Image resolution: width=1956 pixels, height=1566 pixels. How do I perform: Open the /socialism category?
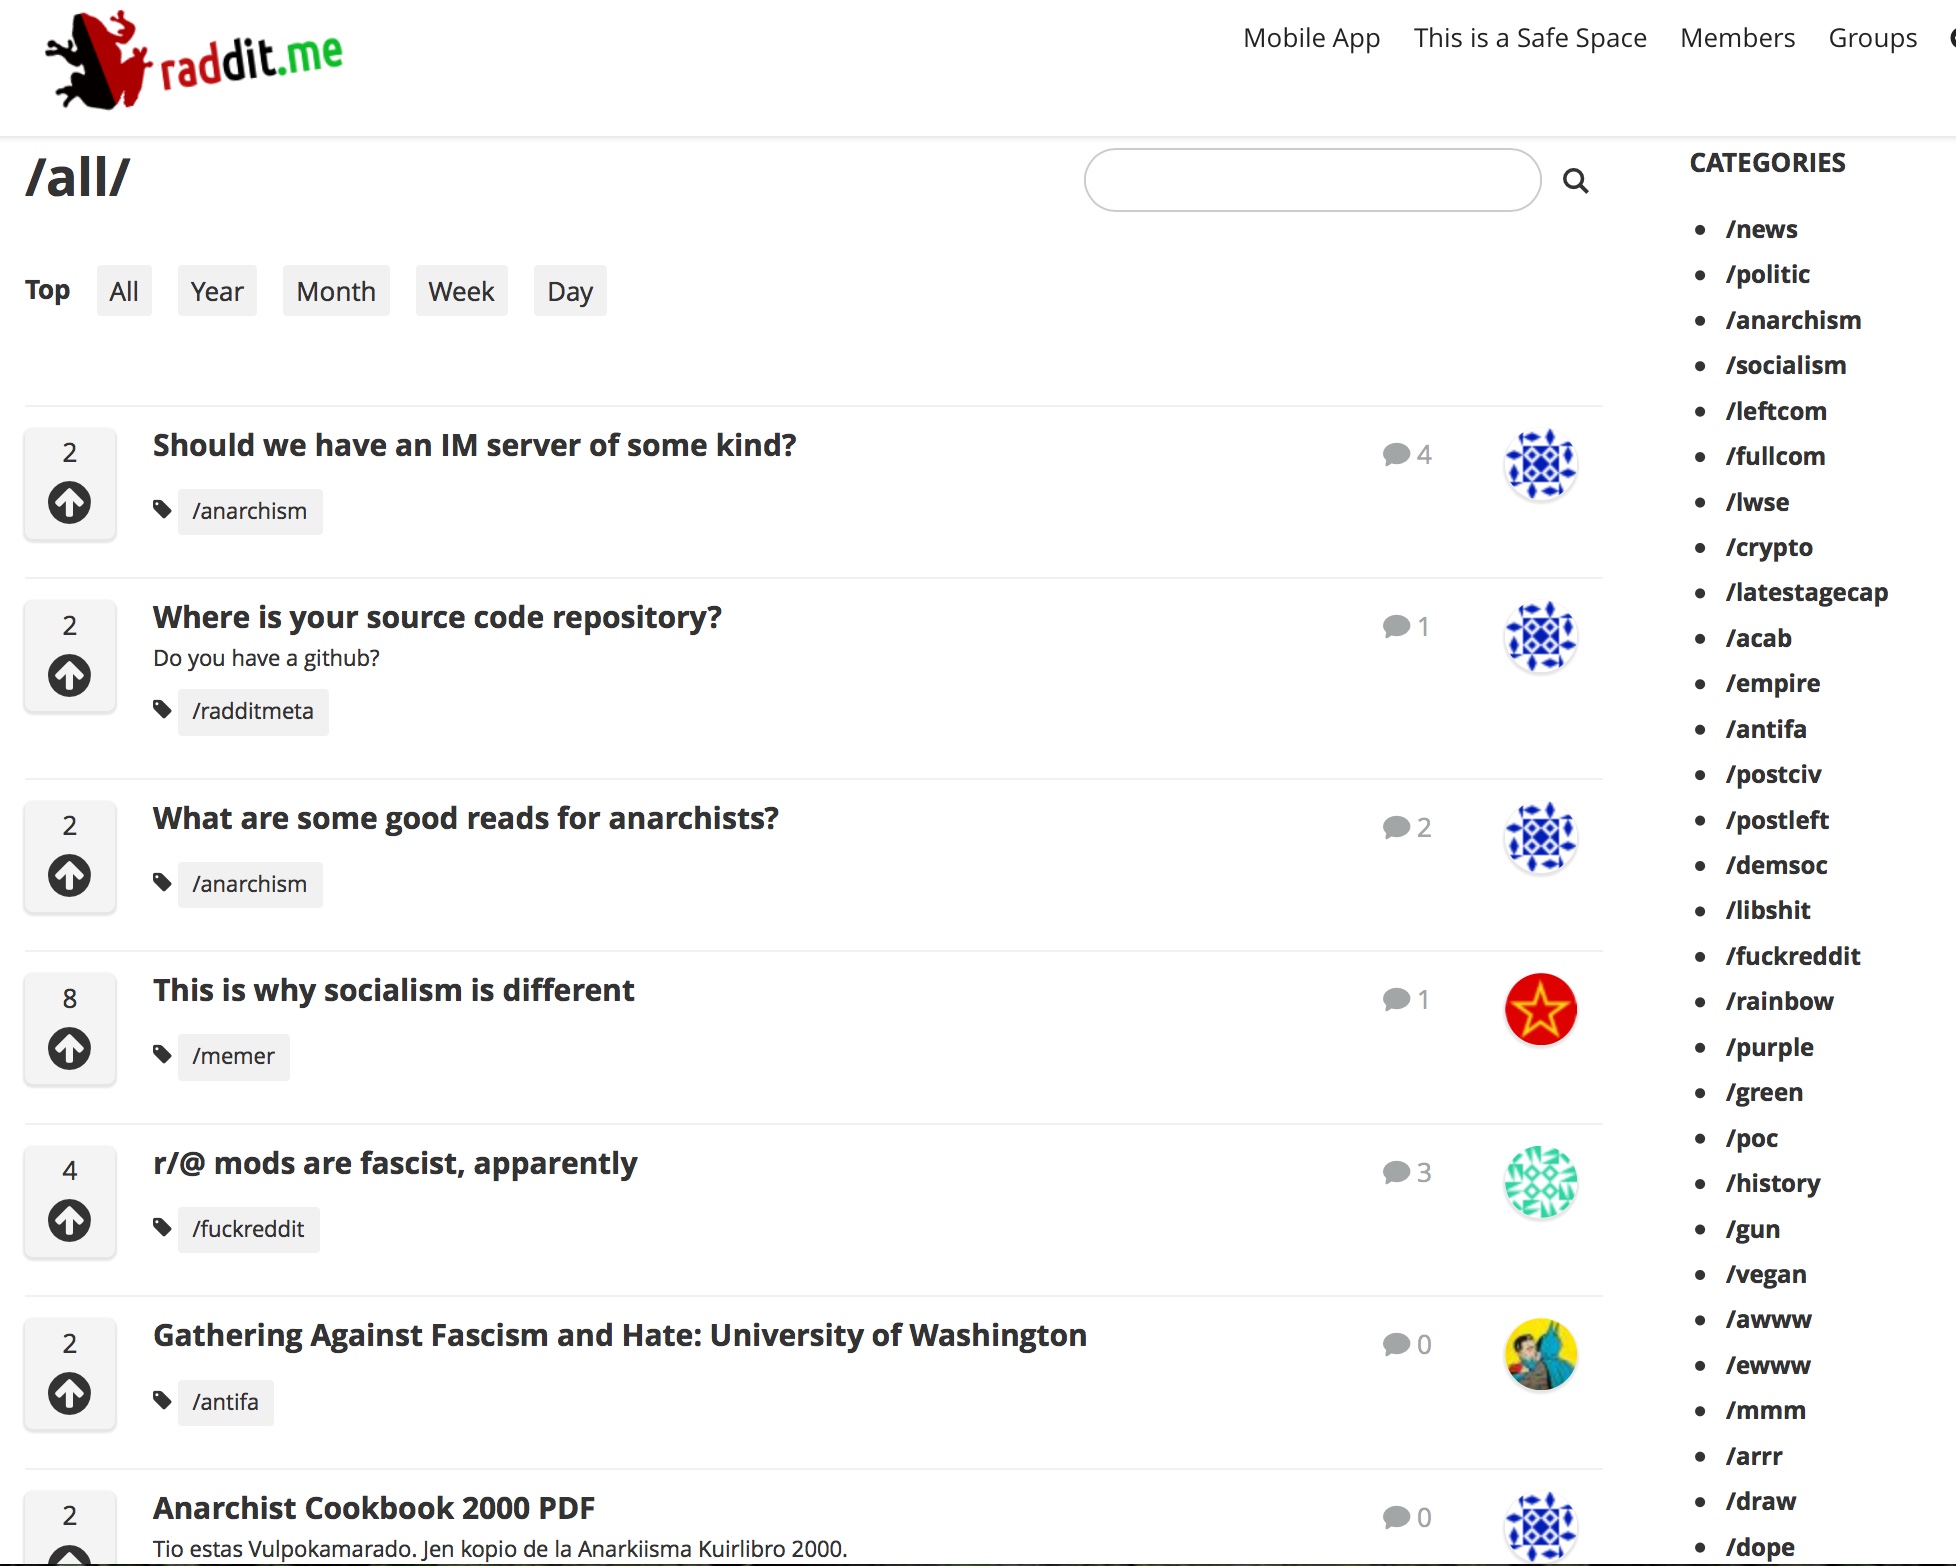1786,365
